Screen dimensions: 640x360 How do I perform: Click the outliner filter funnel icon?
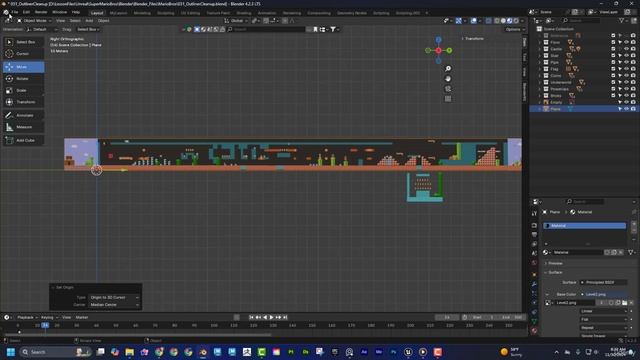pyautogui.click(x=622, y=20)
